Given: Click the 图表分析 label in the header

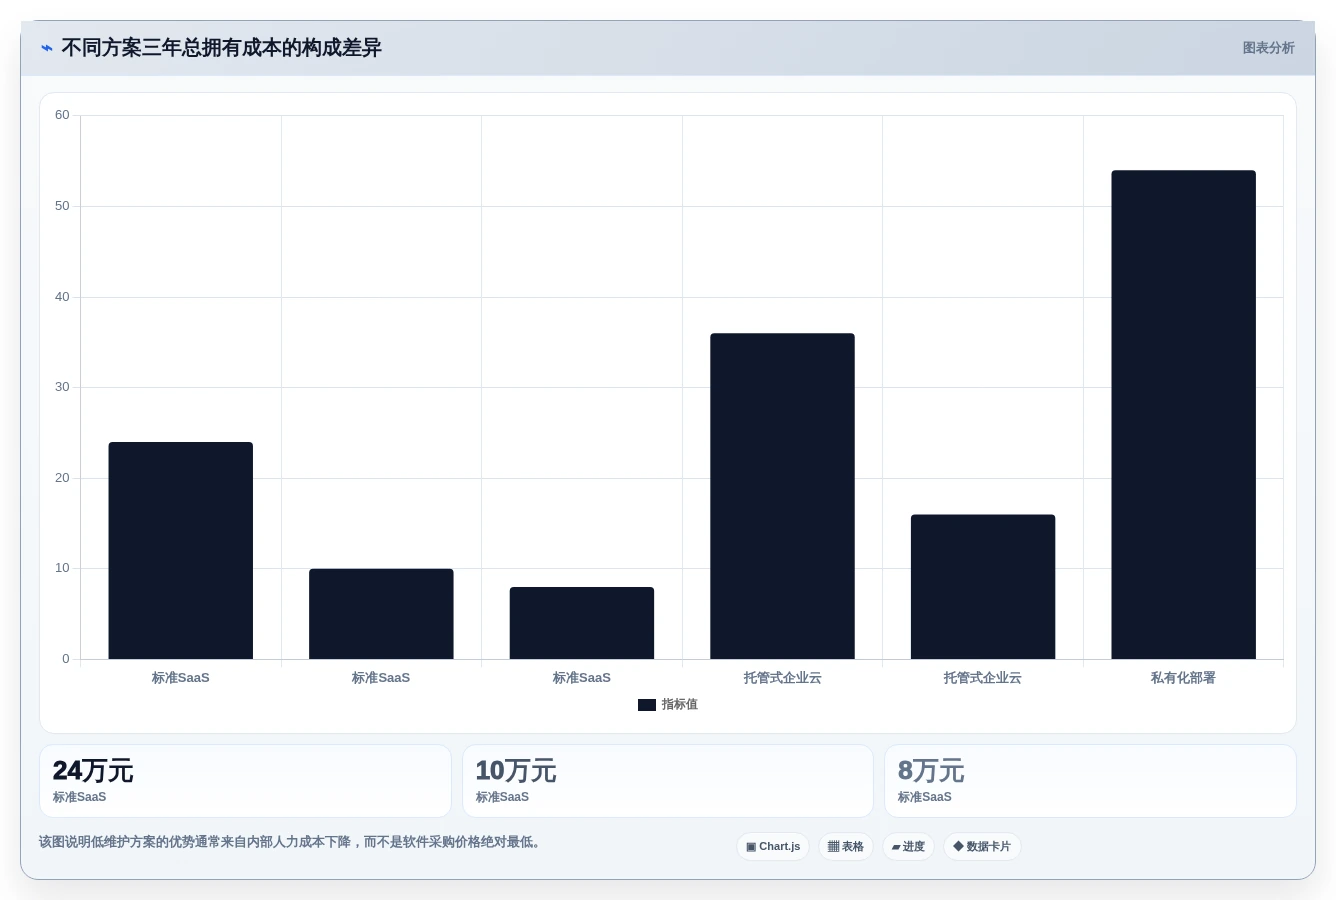Looking at the screenshot, I should click(1268, 48).
